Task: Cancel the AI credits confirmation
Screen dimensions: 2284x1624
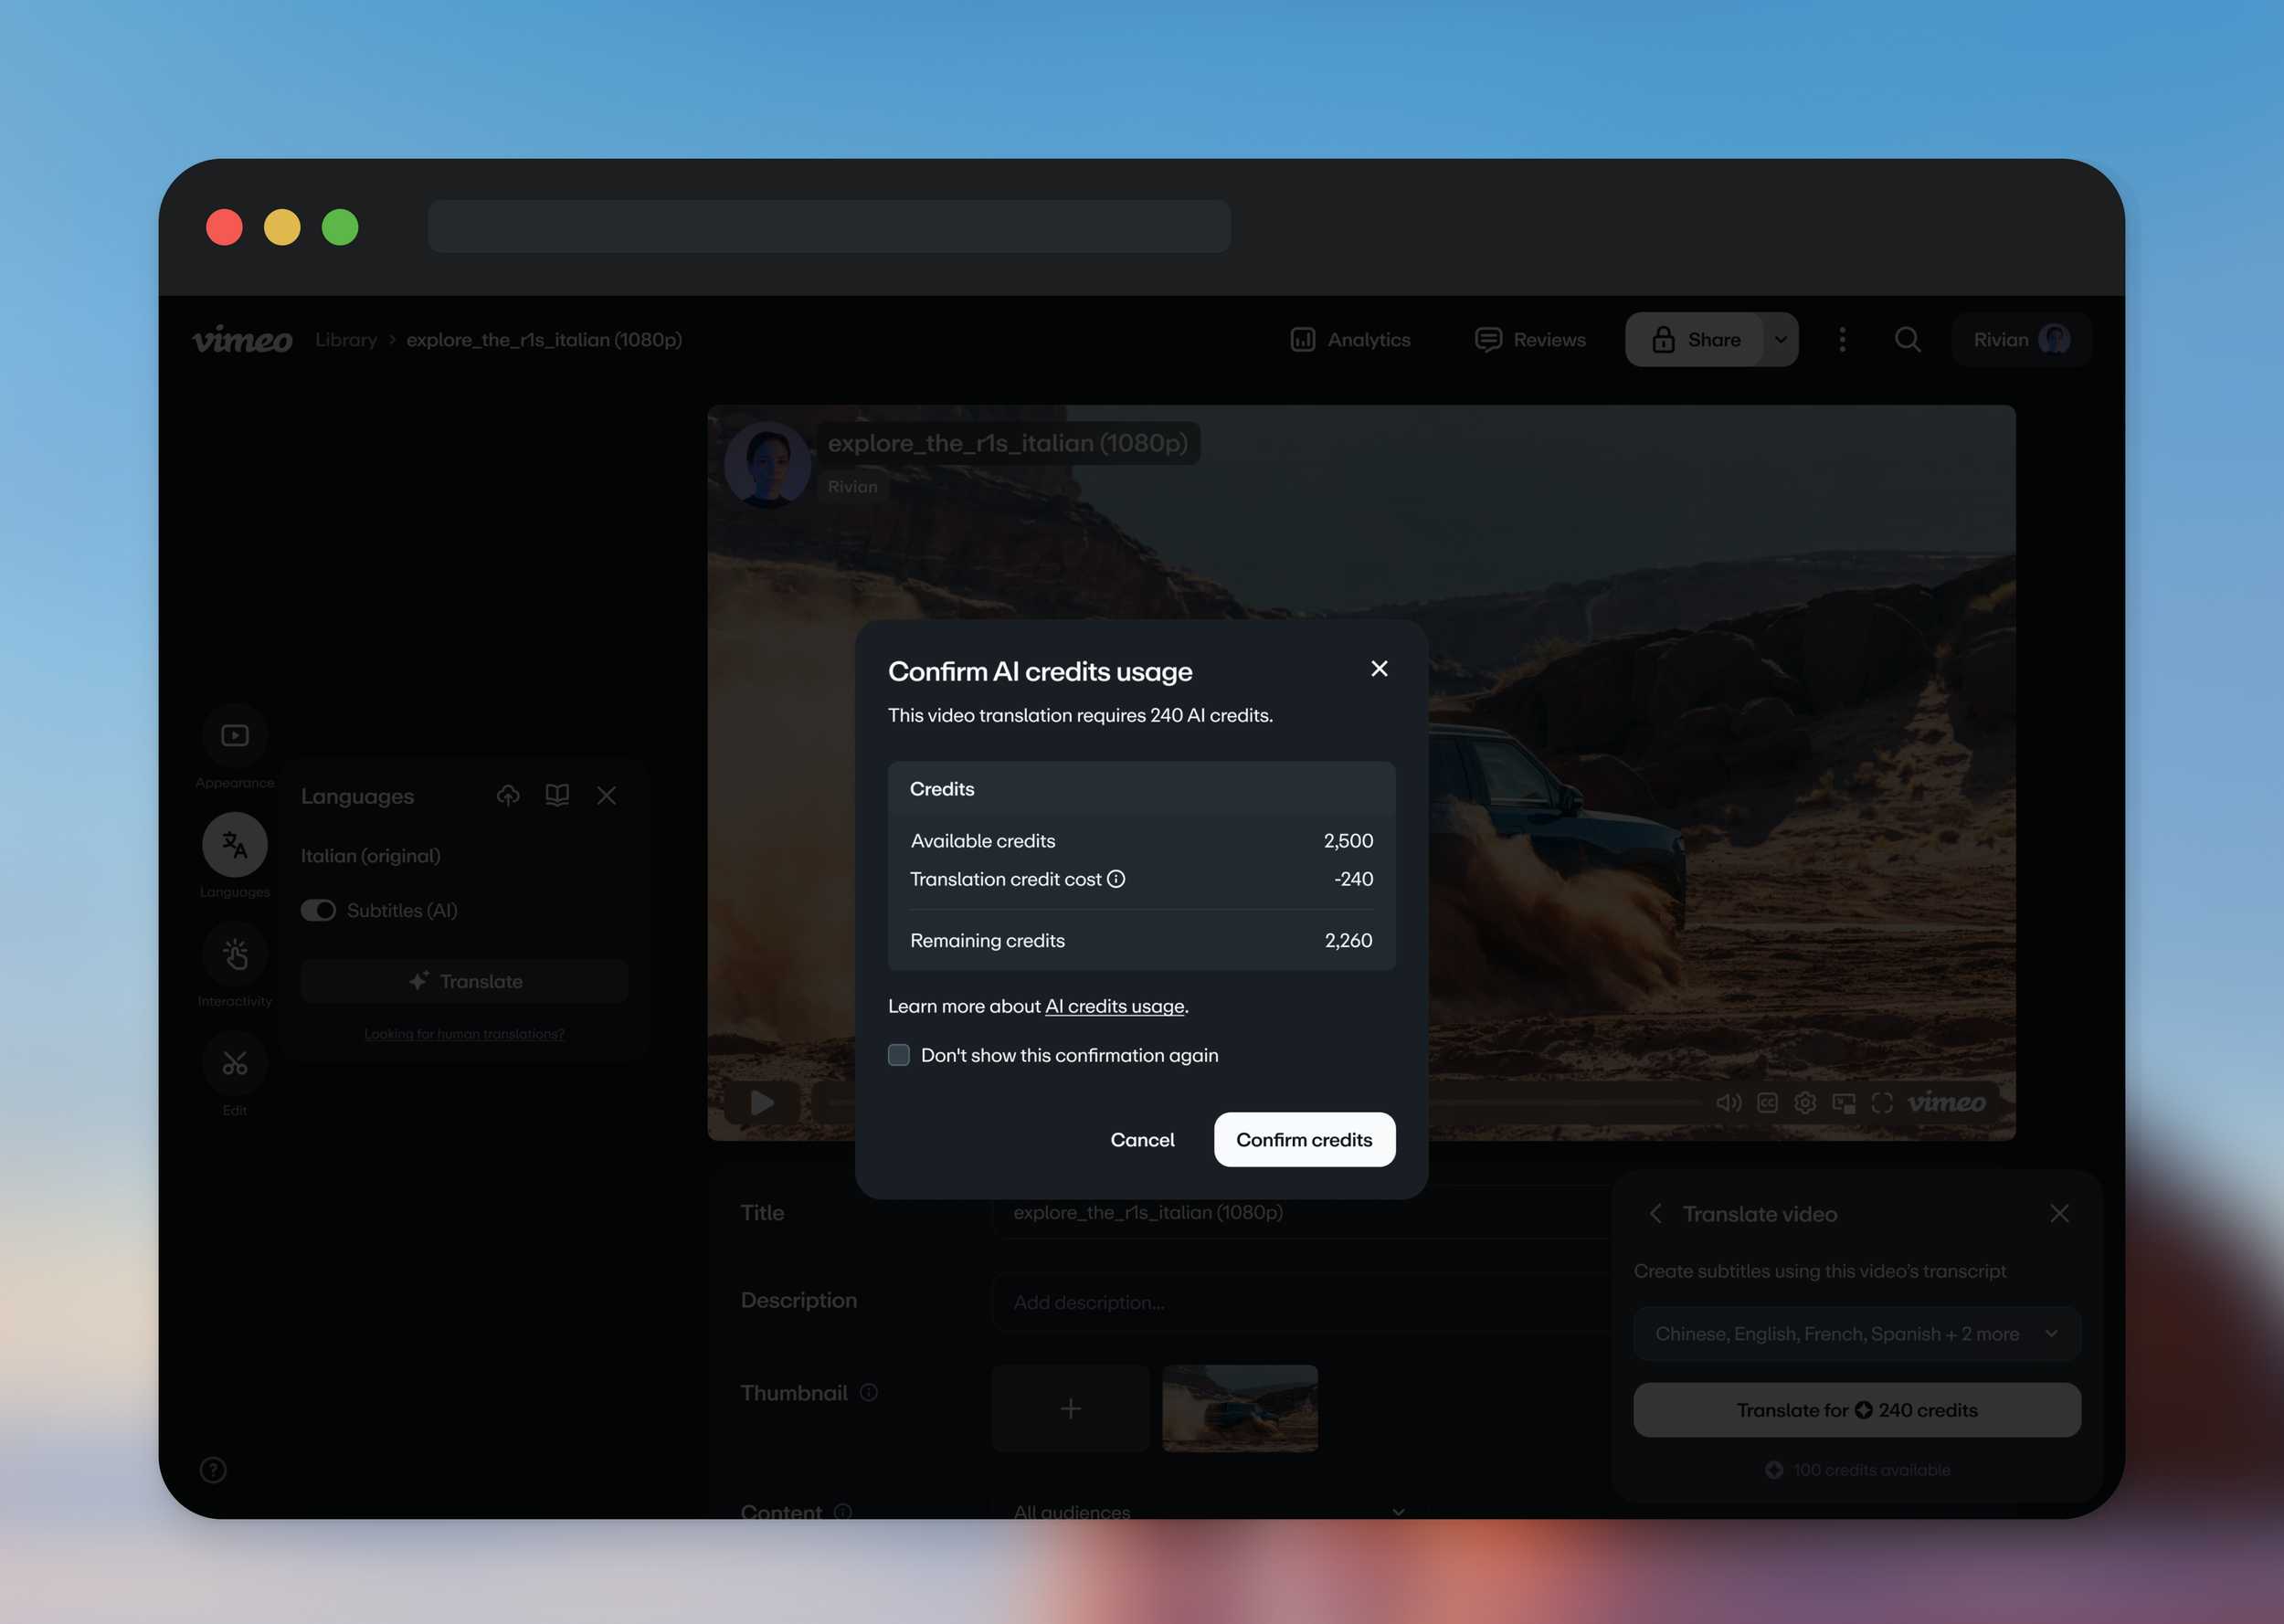Action: click(1142, 1139)
